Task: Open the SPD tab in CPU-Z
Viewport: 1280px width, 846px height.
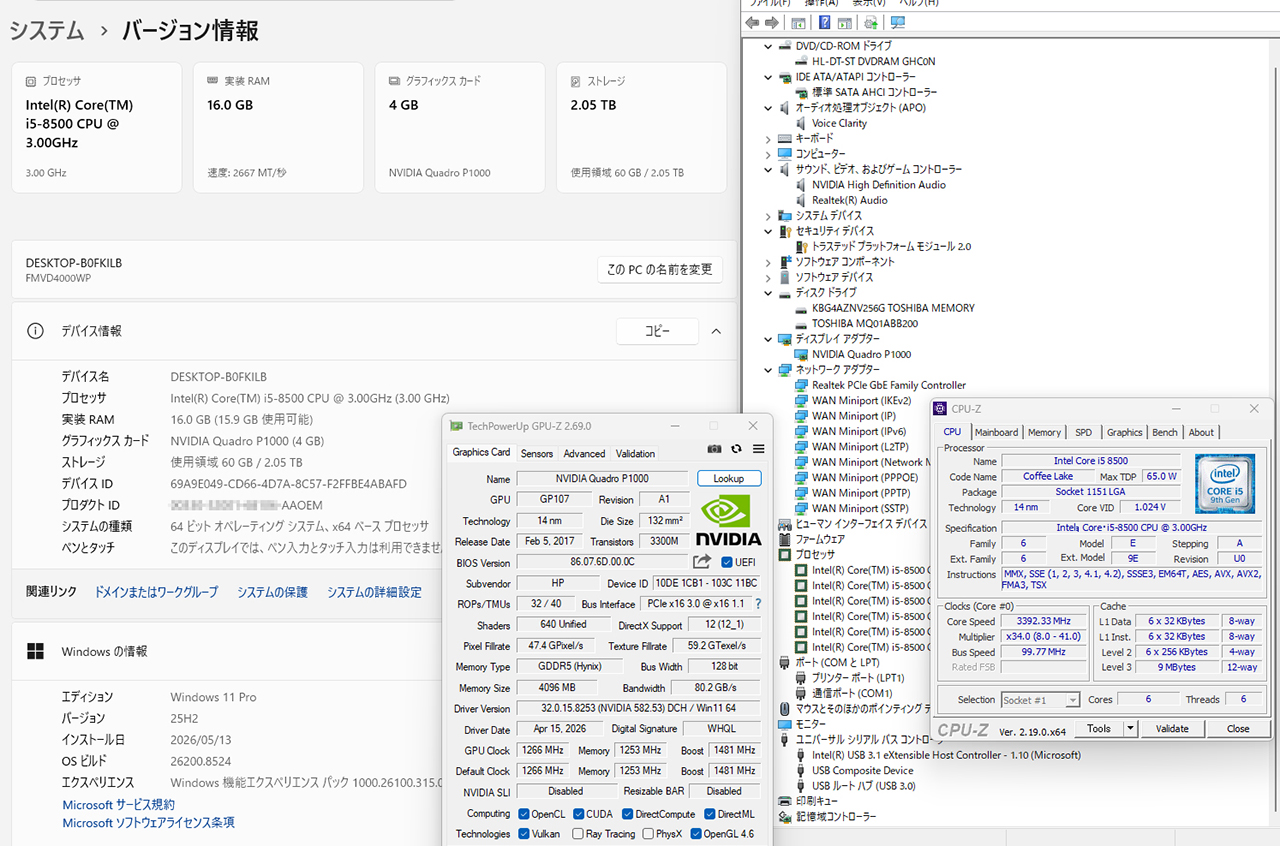Action: click(x=1083, y=432)
